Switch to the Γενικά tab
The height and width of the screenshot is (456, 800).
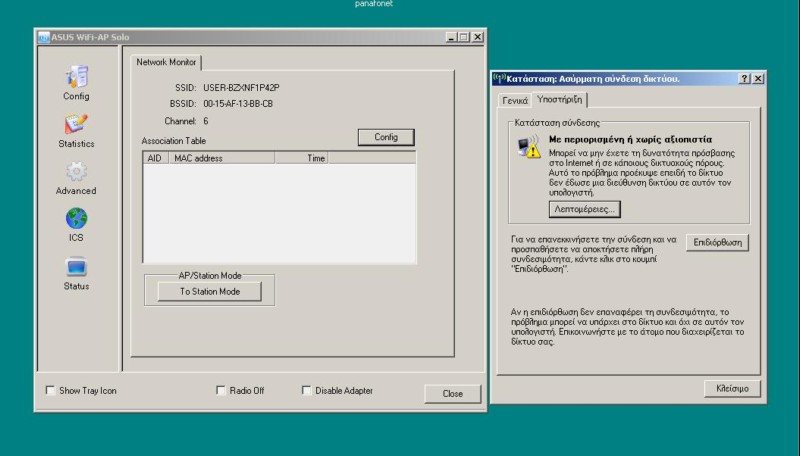pos(515,100)
